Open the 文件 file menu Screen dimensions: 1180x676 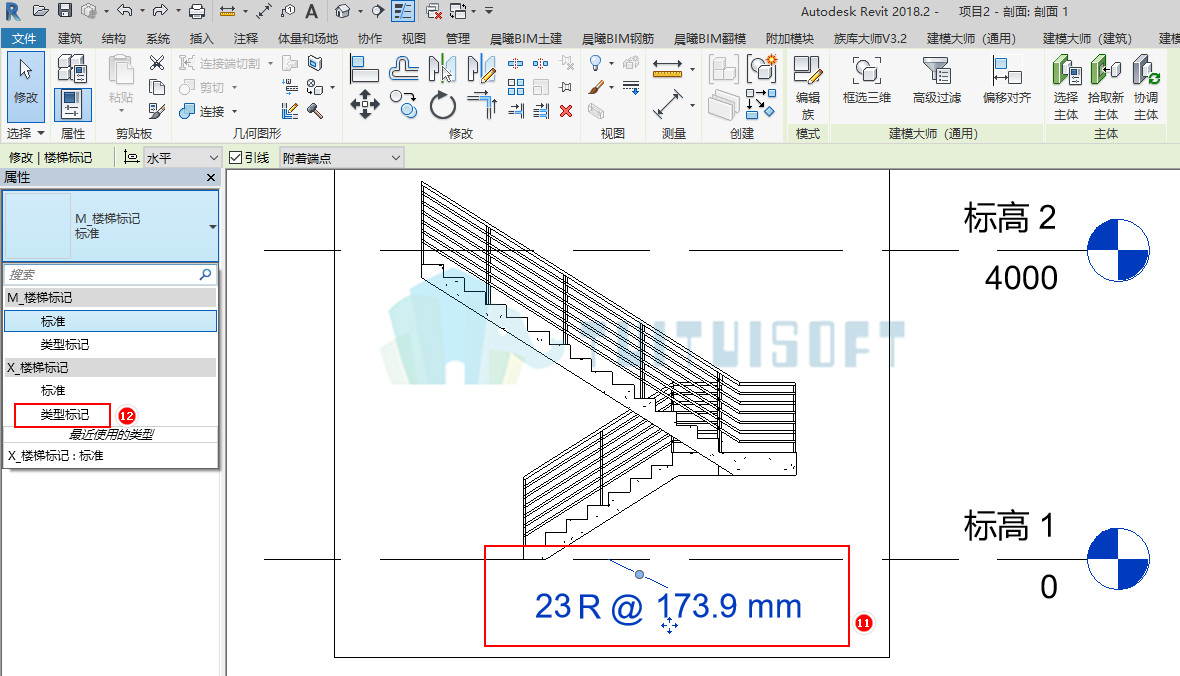click(23, 38)
